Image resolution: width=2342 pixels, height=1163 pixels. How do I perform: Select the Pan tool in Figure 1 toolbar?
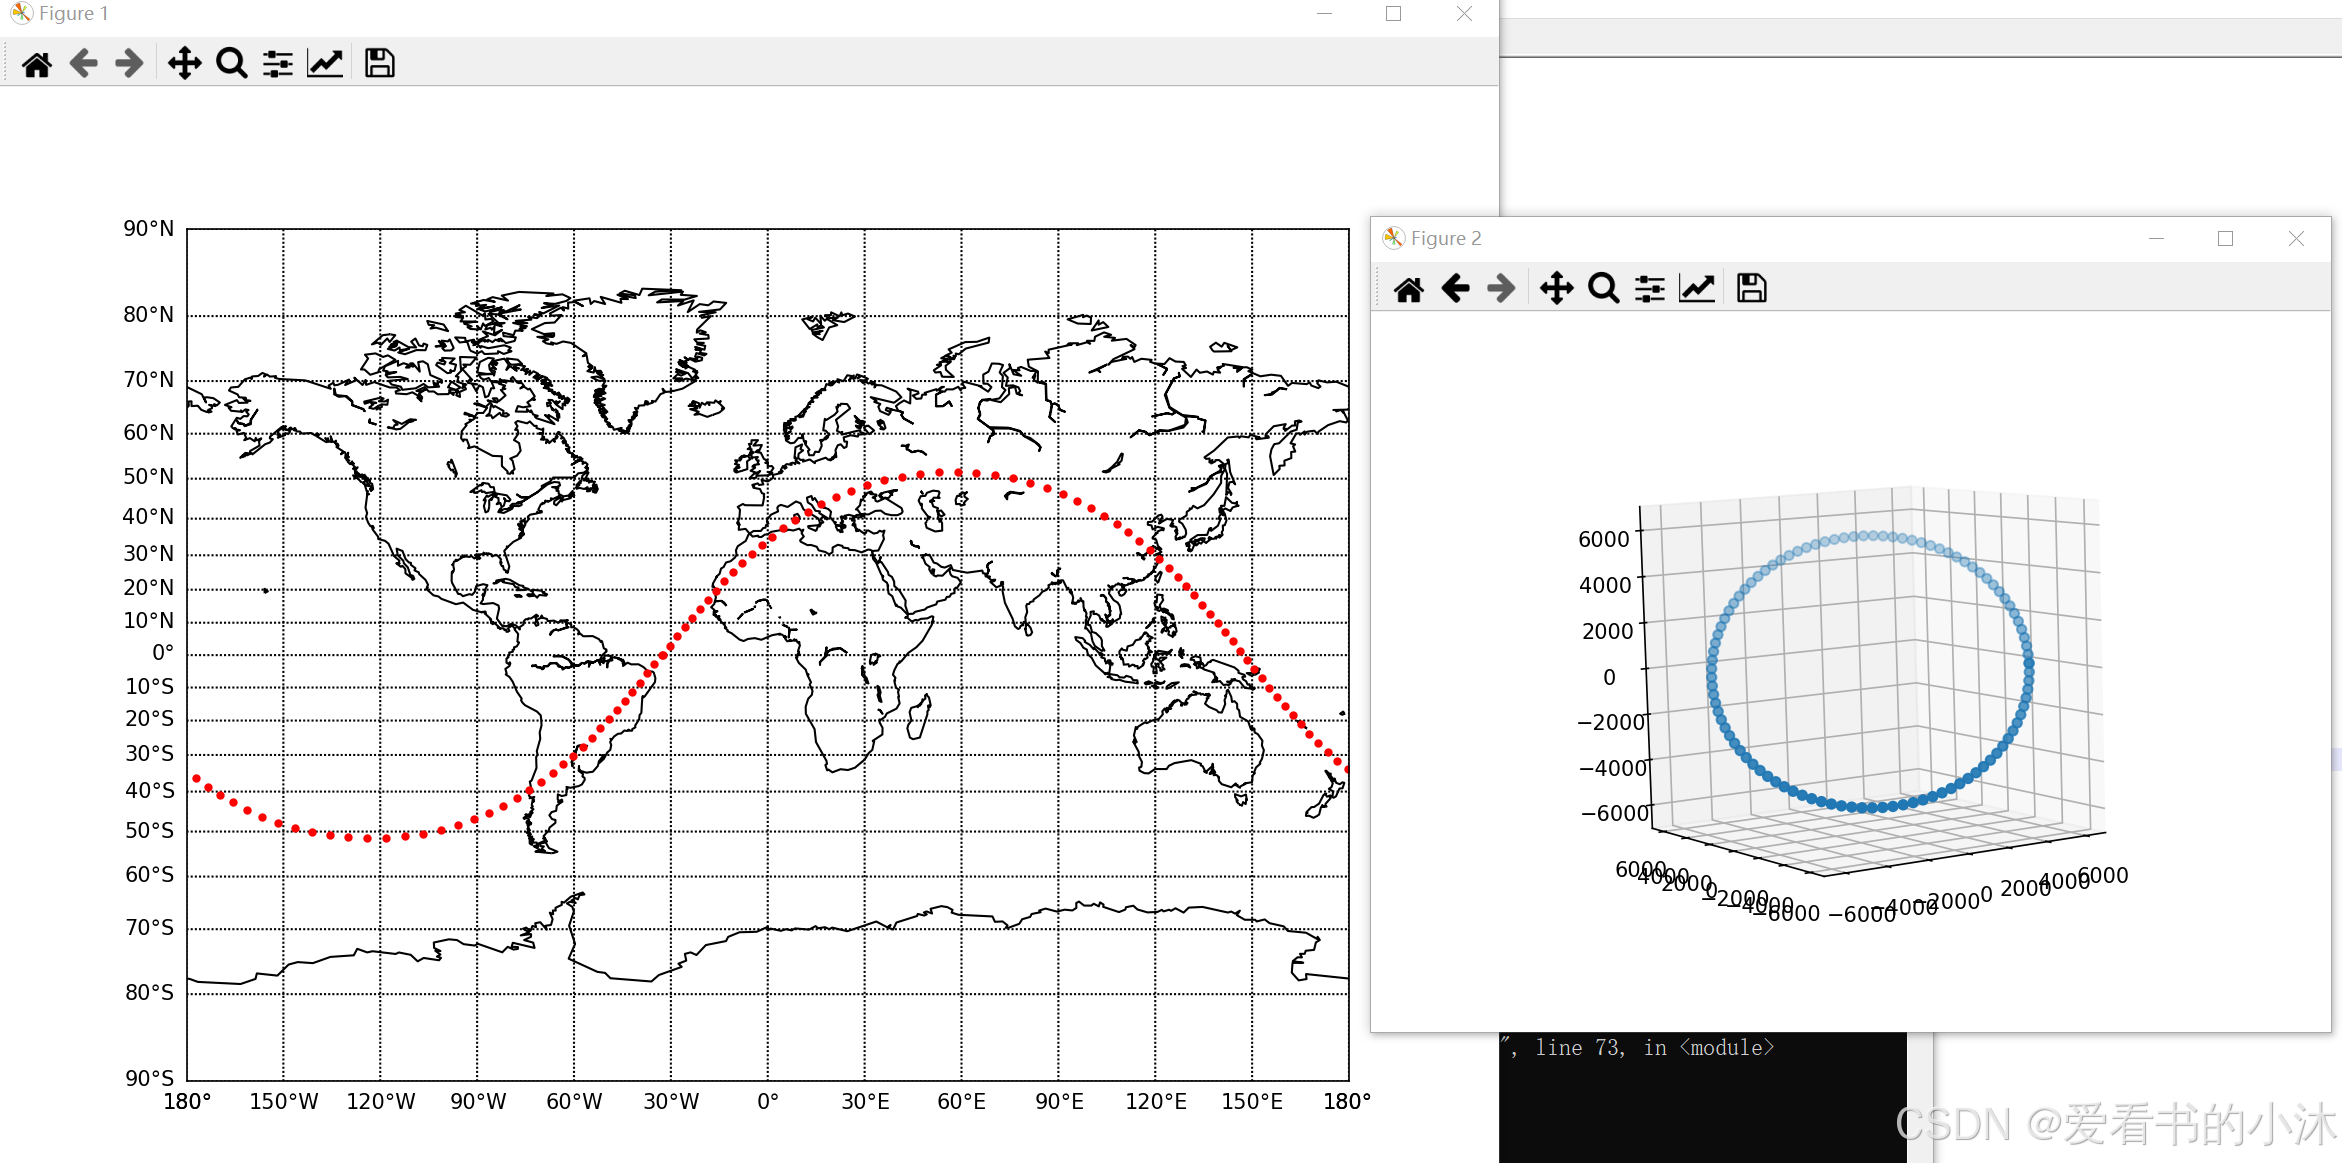pos(184,62)
